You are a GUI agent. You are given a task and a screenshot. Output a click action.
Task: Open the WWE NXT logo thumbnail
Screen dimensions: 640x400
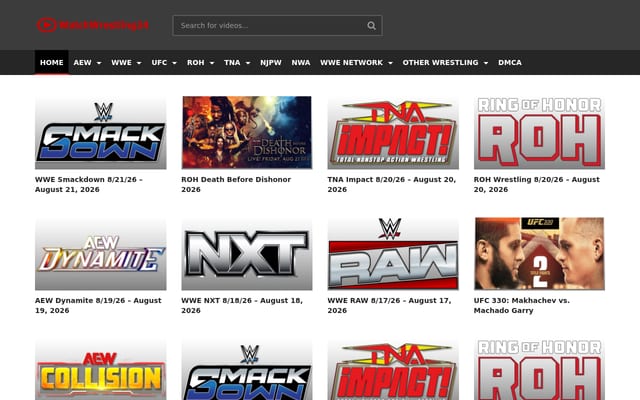pyautogui.click(x=247, y=253)
